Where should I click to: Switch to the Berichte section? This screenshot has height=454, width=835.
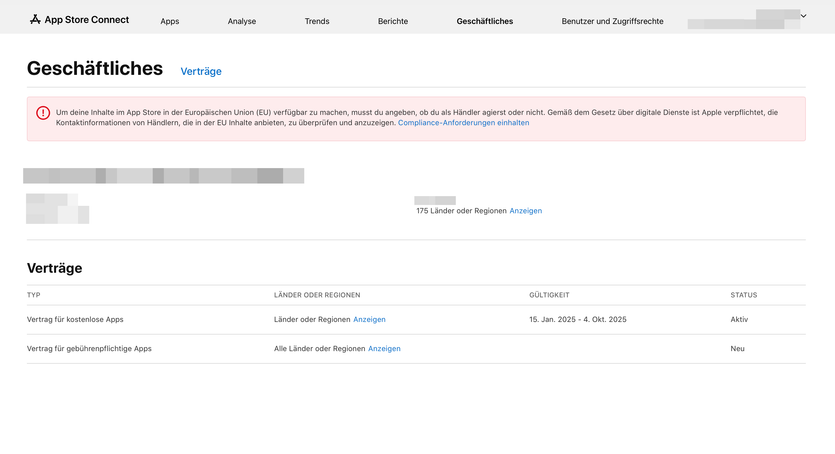click(393, 21)
